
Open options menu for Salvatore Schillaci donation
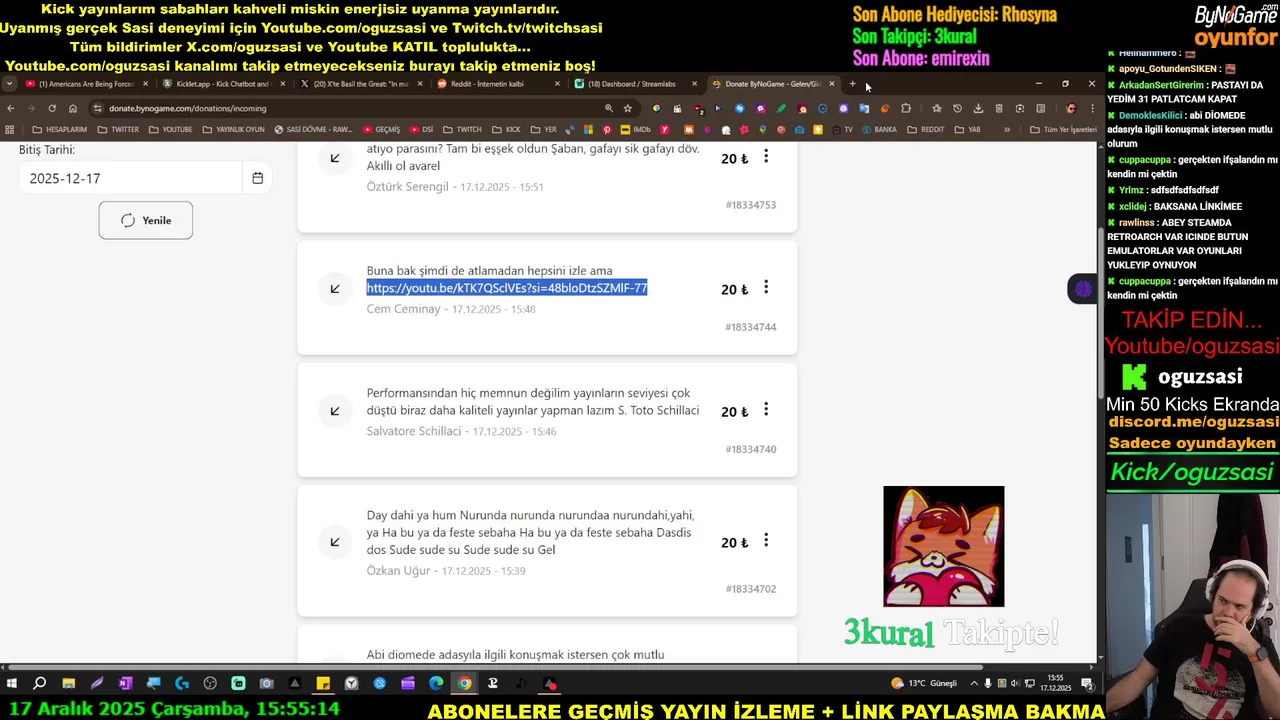(x=766, y=410)
